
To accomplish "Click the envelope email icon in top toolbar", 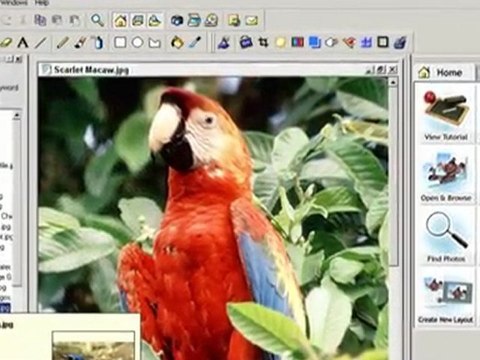I will [252, 21].
